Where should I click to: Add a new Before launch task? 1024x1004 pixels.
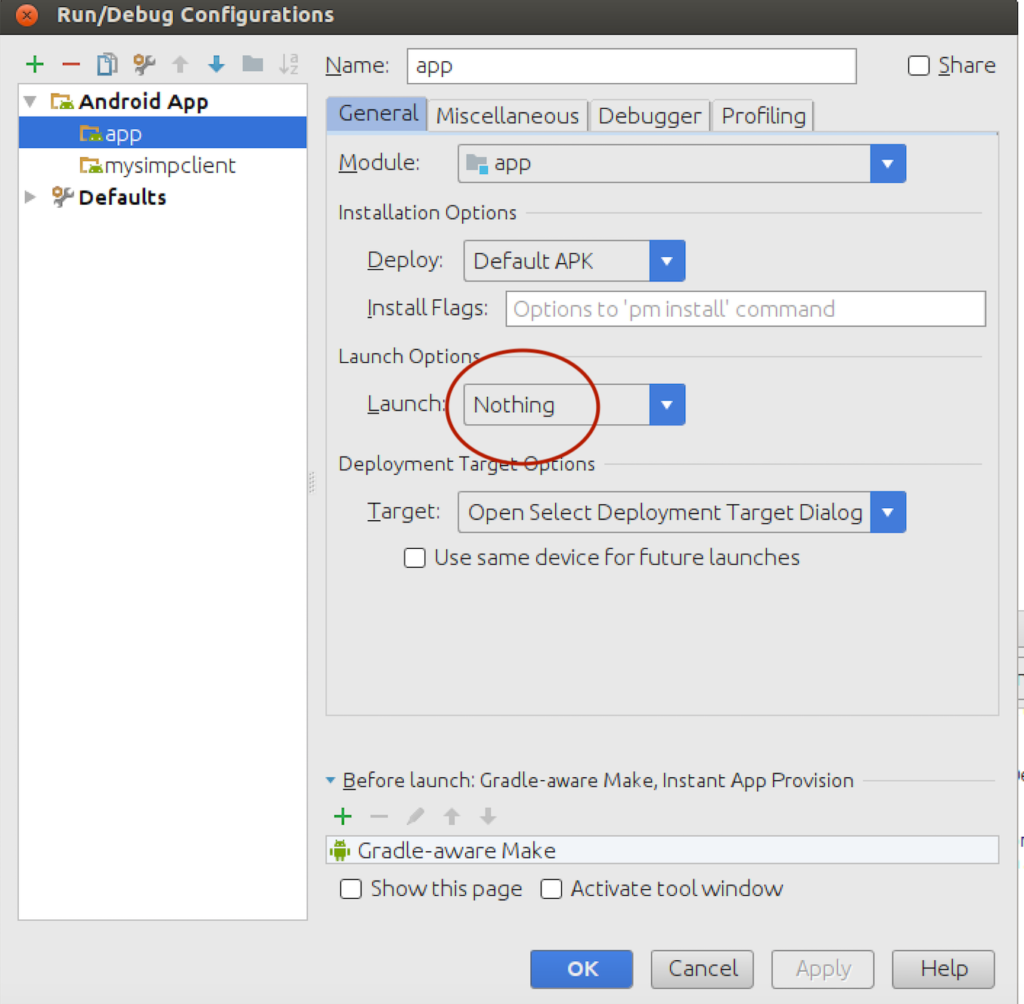pyautogui.click(x=343, y=816)
